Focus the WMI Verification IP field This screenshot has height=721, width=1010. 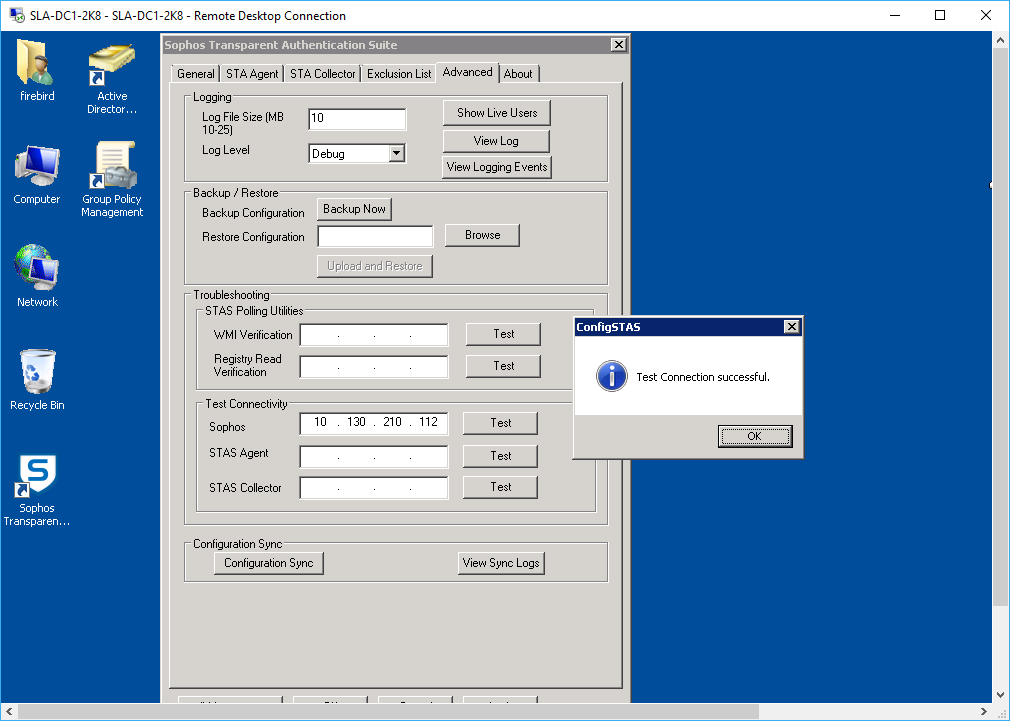click(x=374, y=335)
